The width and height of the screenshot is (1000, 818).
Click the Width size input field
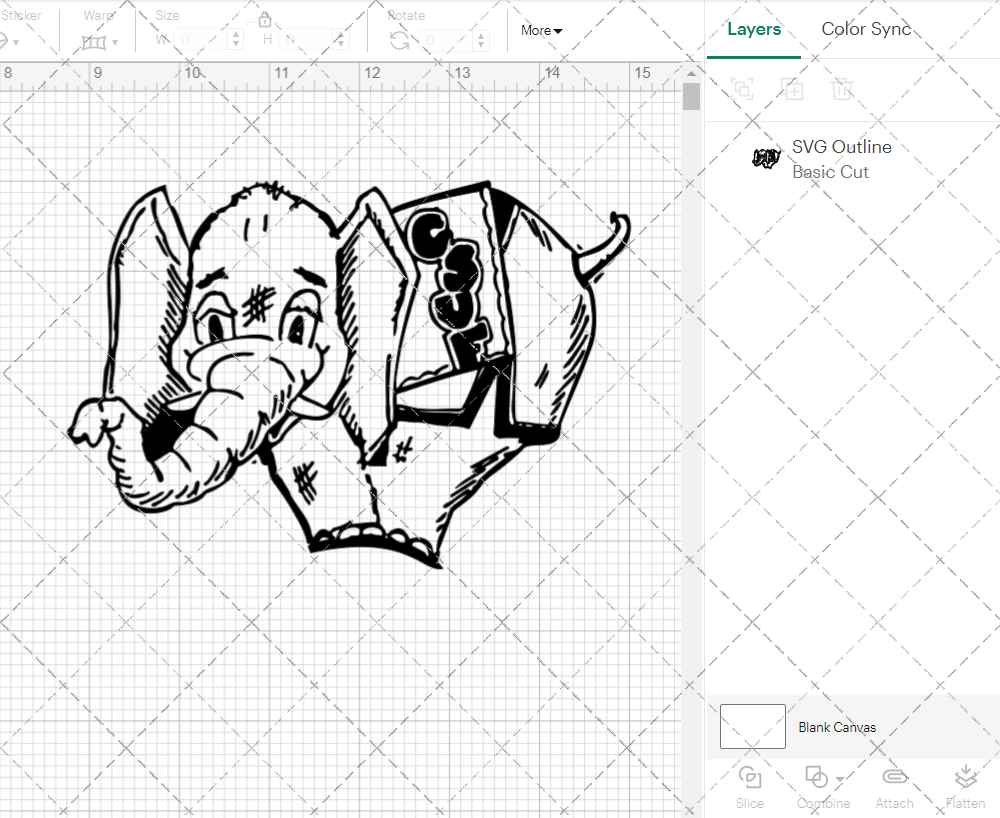pos(205,40)
